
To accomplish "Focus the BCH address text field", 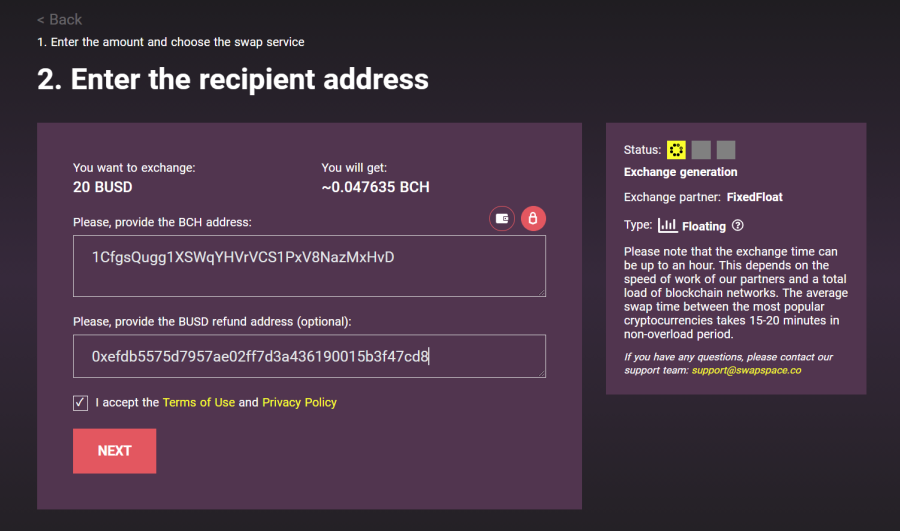I will coord(309,266).
